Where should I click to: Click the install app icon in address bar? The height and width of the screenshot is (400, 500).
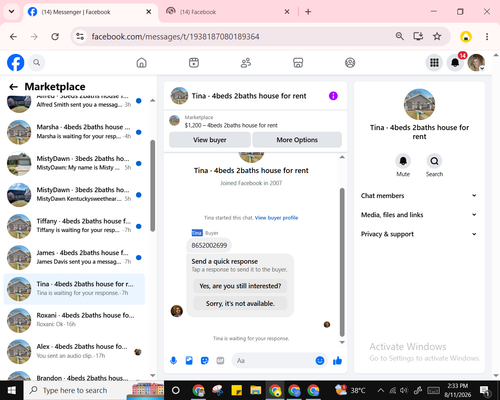[418, 36]
